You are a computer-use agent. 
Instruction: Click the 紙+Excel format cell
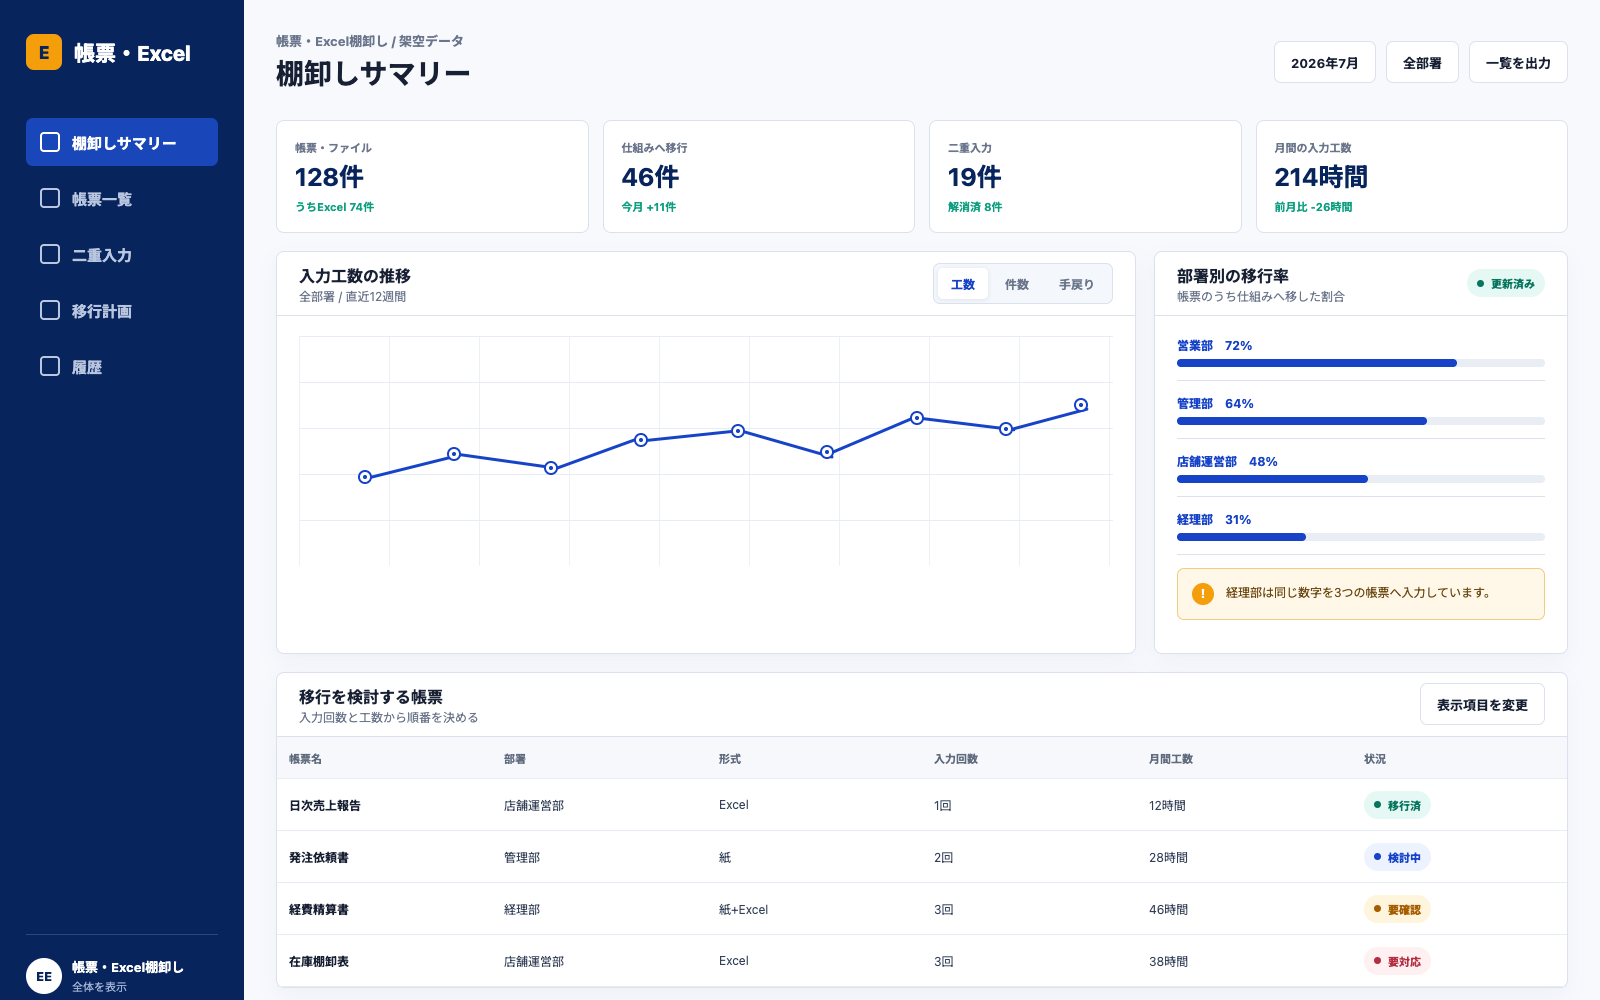tap(743, 909)
